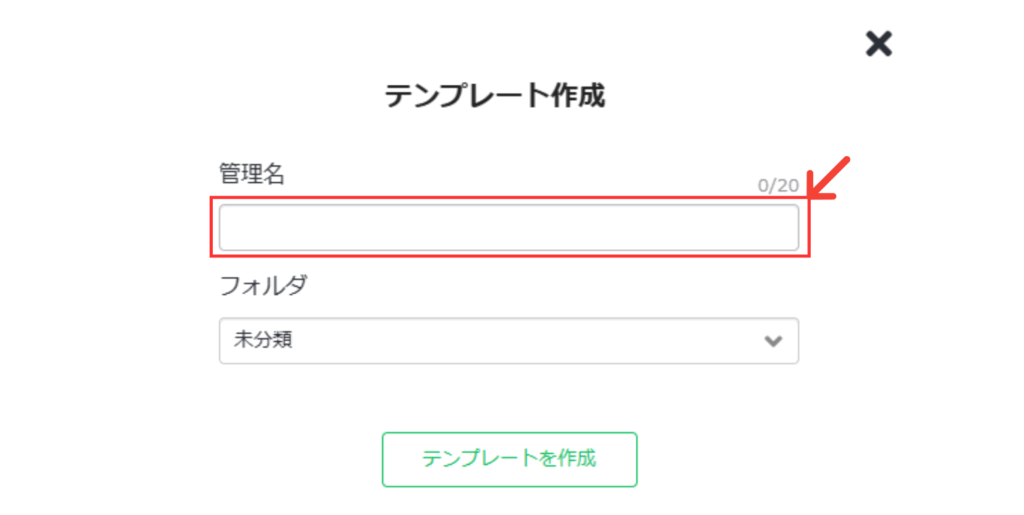
Task: Click inside the red highlighted input area
Action: (x=508, y=228)
